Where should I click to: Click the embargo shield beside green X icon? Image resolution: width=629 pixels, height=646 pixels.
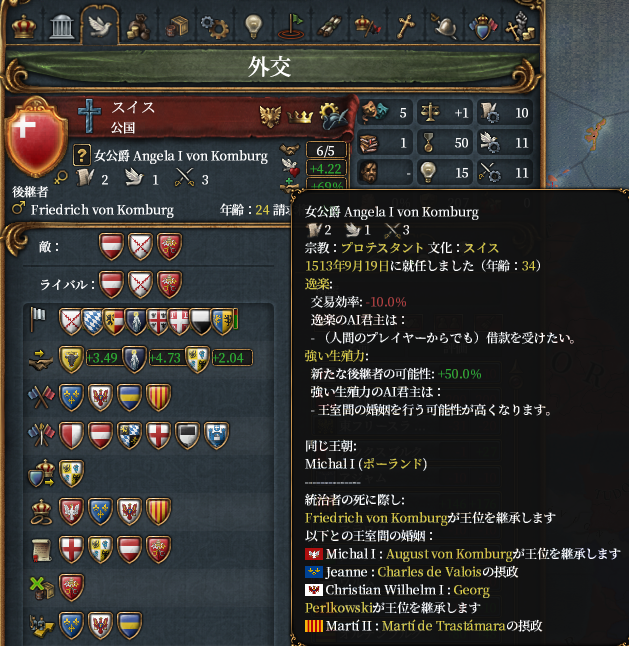(71, 587)
